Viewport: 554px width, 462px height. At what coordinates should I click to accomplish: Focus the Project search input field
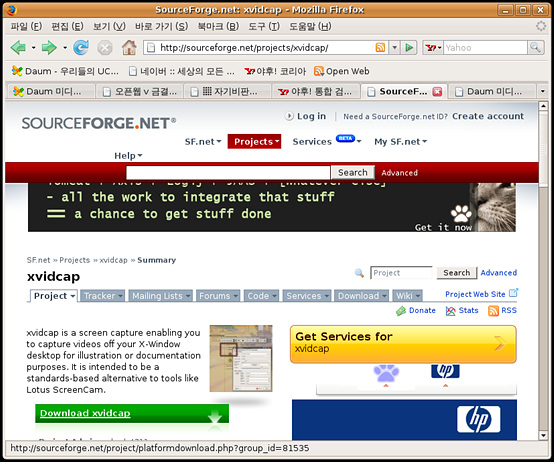coord(401,273)
